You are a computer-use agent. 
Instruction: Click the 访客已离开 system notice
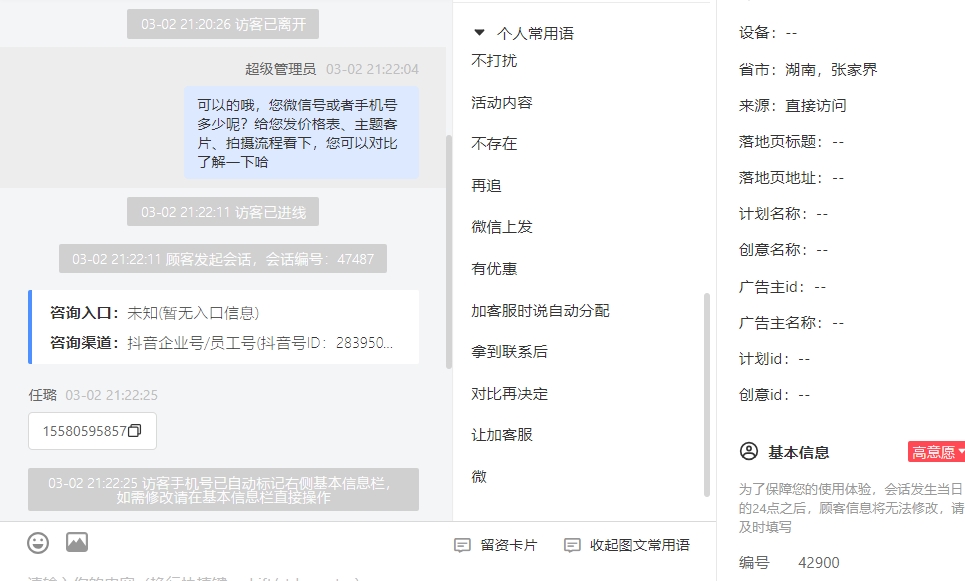coord(223,24)
